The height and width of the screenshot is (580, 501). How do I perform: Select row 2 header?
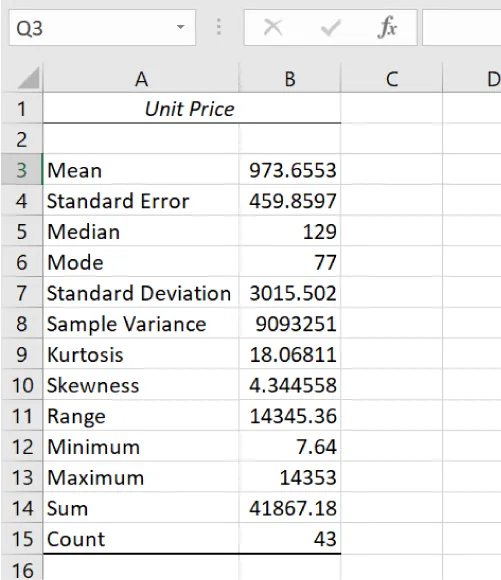(x=22, y=139)
